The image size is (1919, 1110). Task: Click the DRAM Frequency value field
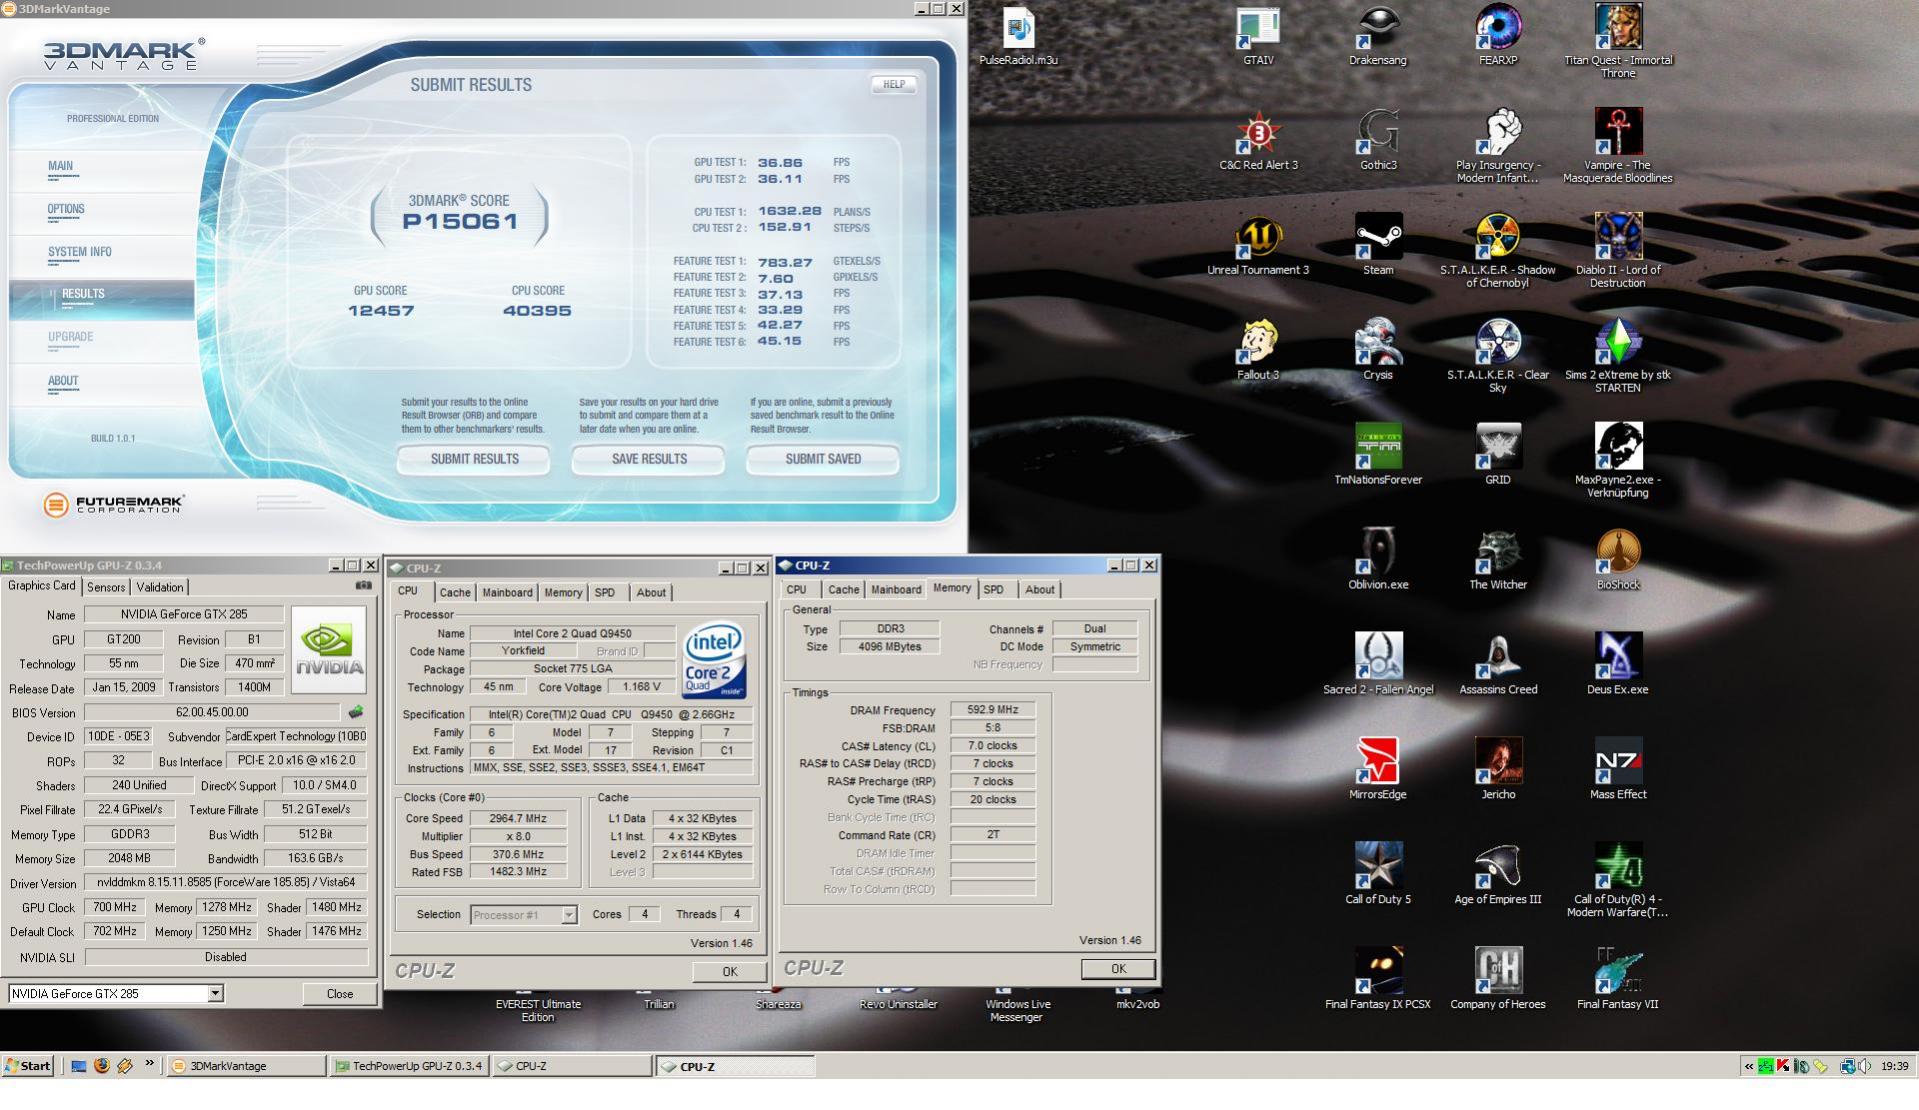tap(993, 709)
